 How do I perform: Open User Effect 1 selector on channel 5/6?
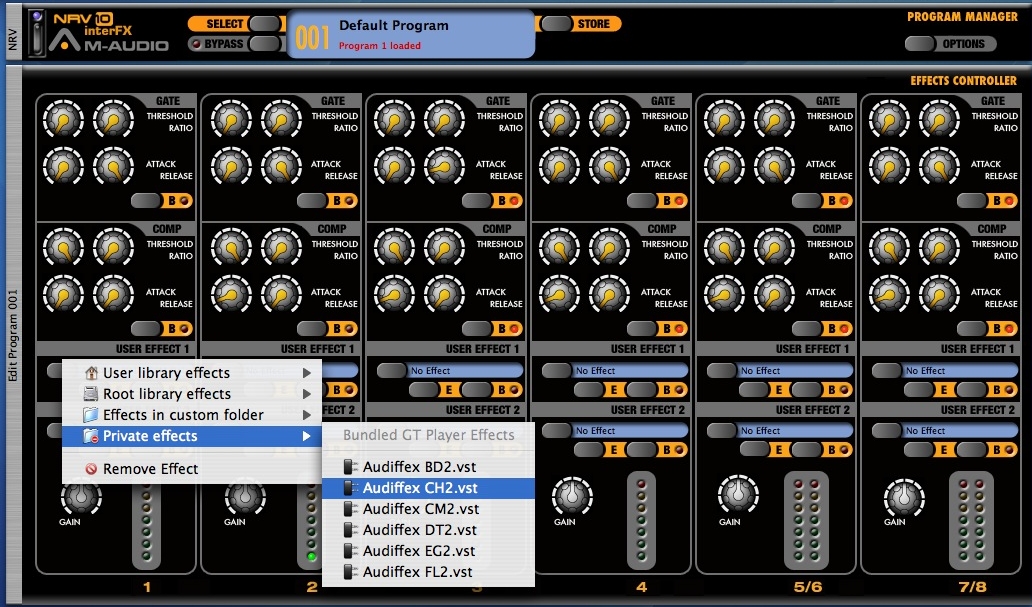(x=795, y=371)
